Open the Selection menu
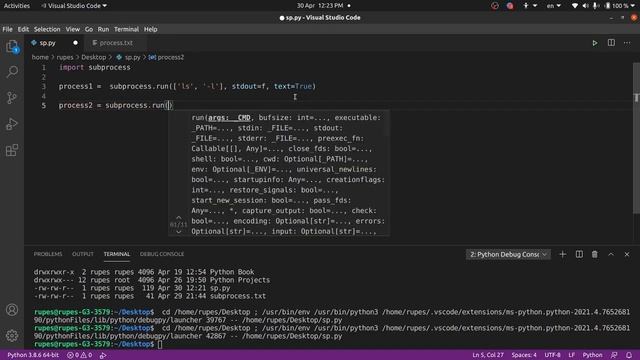This screenshot has height=360, width=640. click(47, 29)
